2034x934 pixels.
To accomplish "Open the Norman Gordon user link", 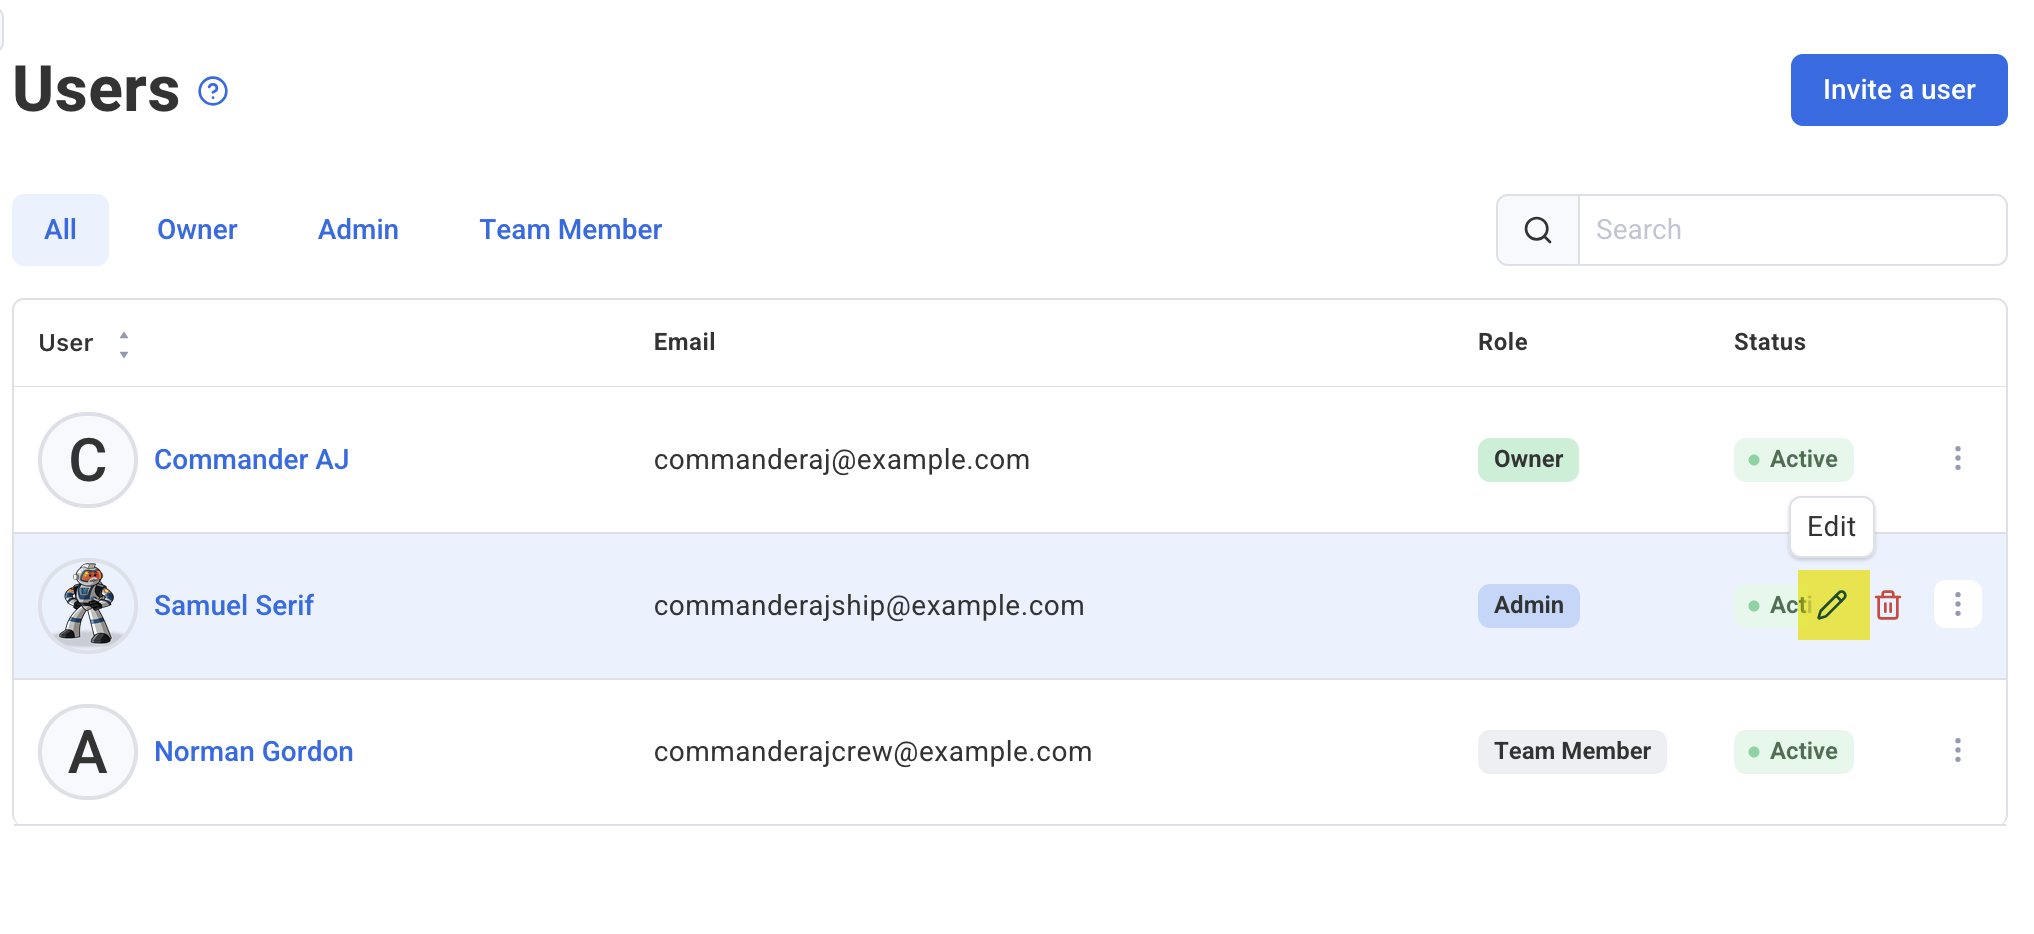I will 254,752.
